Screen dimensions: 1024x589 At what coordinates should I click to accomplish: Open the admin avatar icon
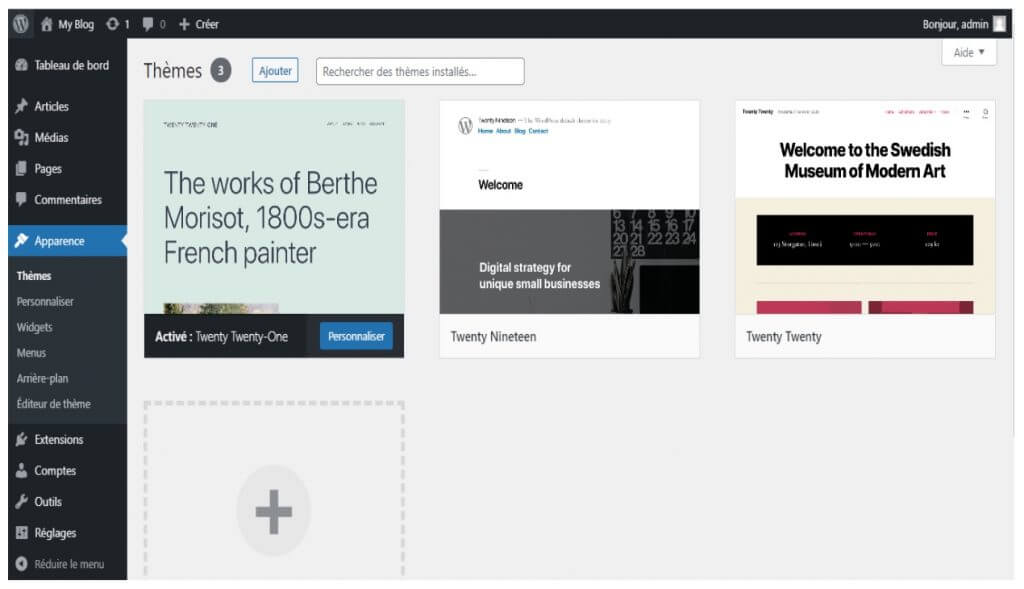click(x=999, y=24)
